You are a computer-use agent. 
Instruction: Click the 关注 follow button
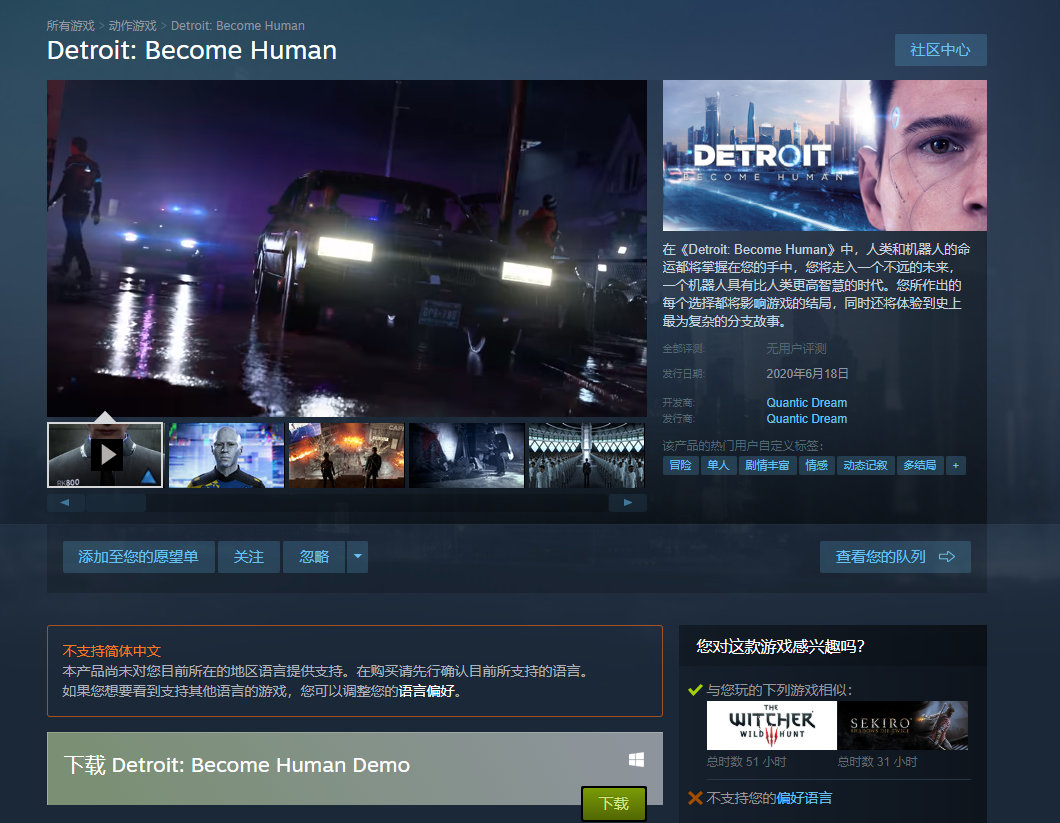[249, 557]
